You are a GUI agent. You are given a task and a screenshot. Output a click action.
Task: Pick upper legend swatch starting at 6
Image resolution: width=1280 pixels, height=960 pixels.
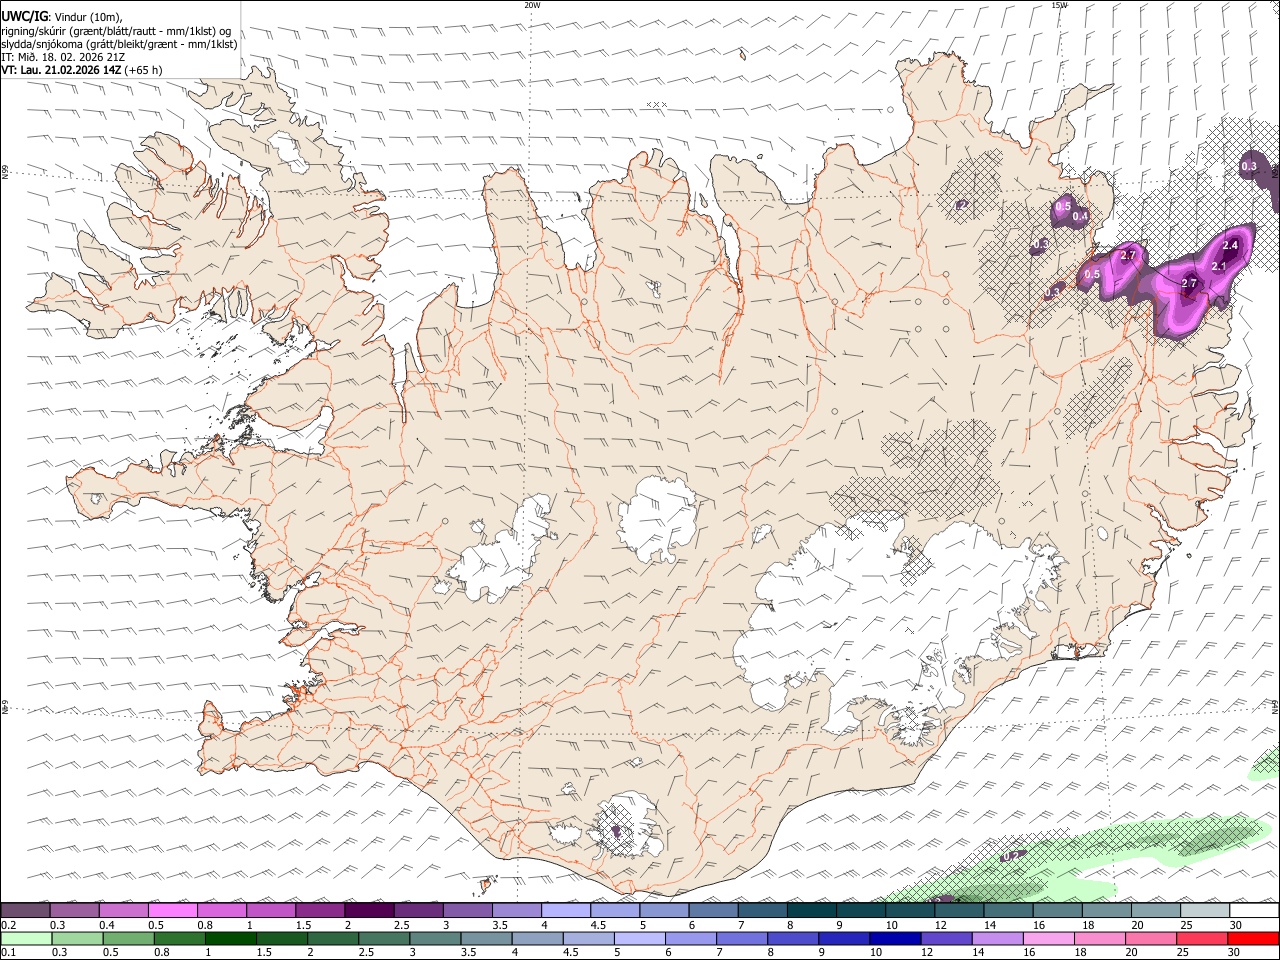click(x=713, y=910)
